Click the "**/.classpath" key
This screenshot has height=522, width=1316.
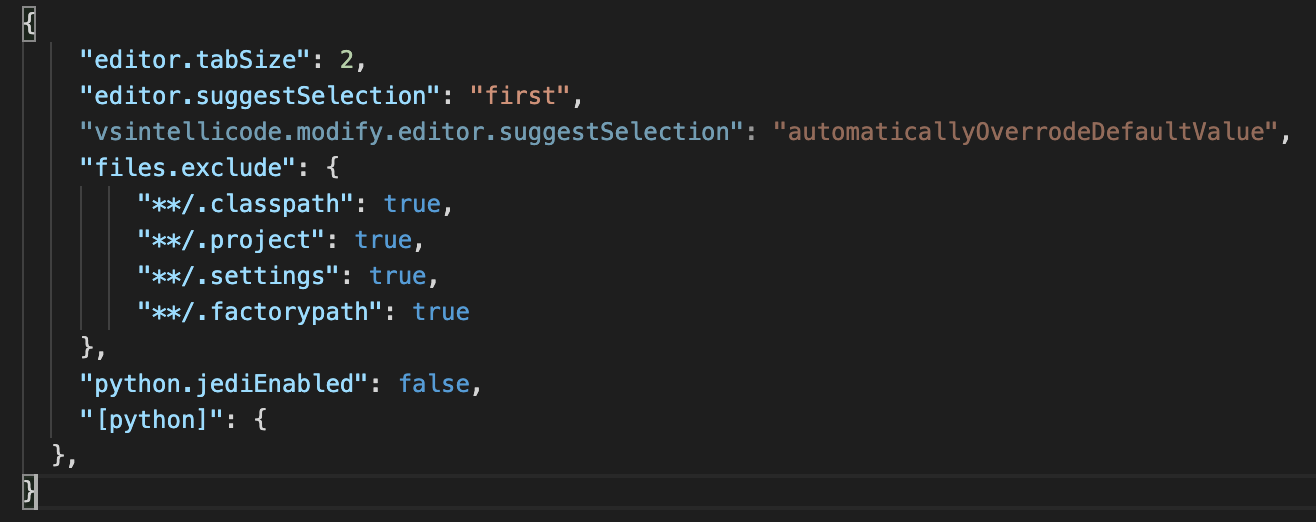246,204
